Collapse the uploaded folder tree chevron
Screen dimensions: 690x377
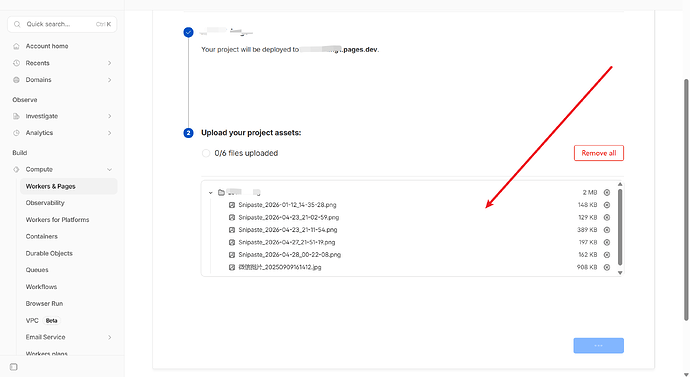210,193
